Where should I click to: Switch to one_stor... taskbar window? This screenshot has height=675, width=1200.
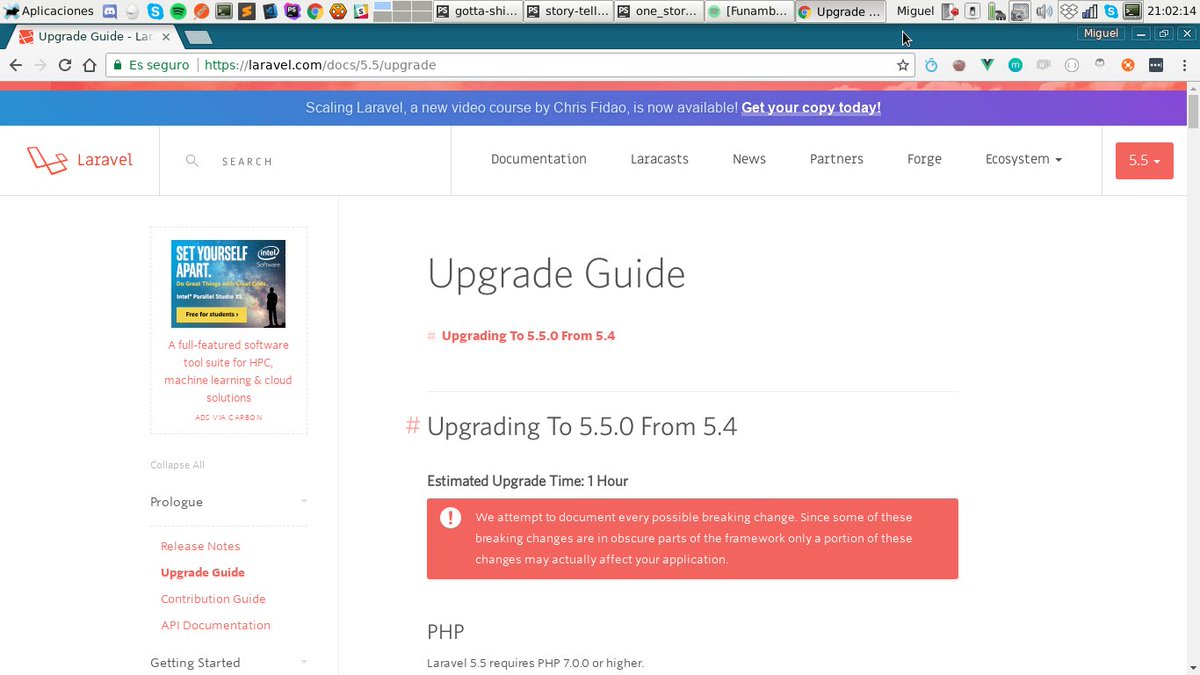[657, 11]
